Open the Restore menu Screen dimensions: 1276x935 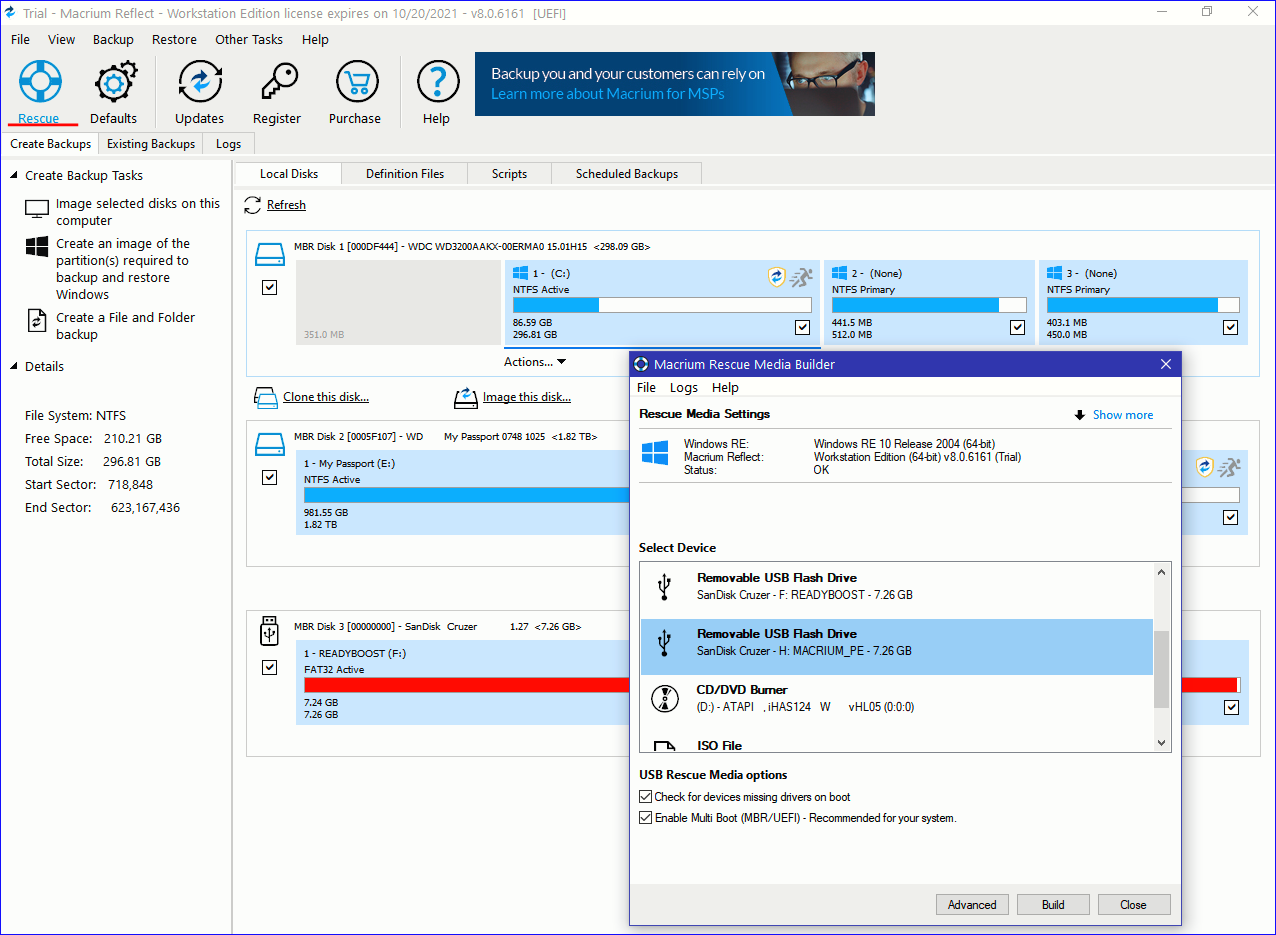pyautogui.click(x=174, y=39)
